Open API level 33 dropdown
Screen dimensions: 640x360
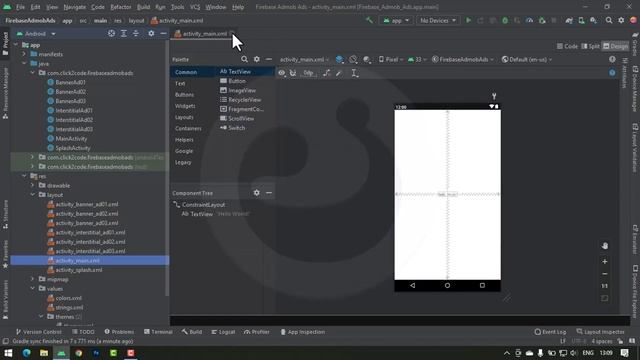(x=417, y=60)
